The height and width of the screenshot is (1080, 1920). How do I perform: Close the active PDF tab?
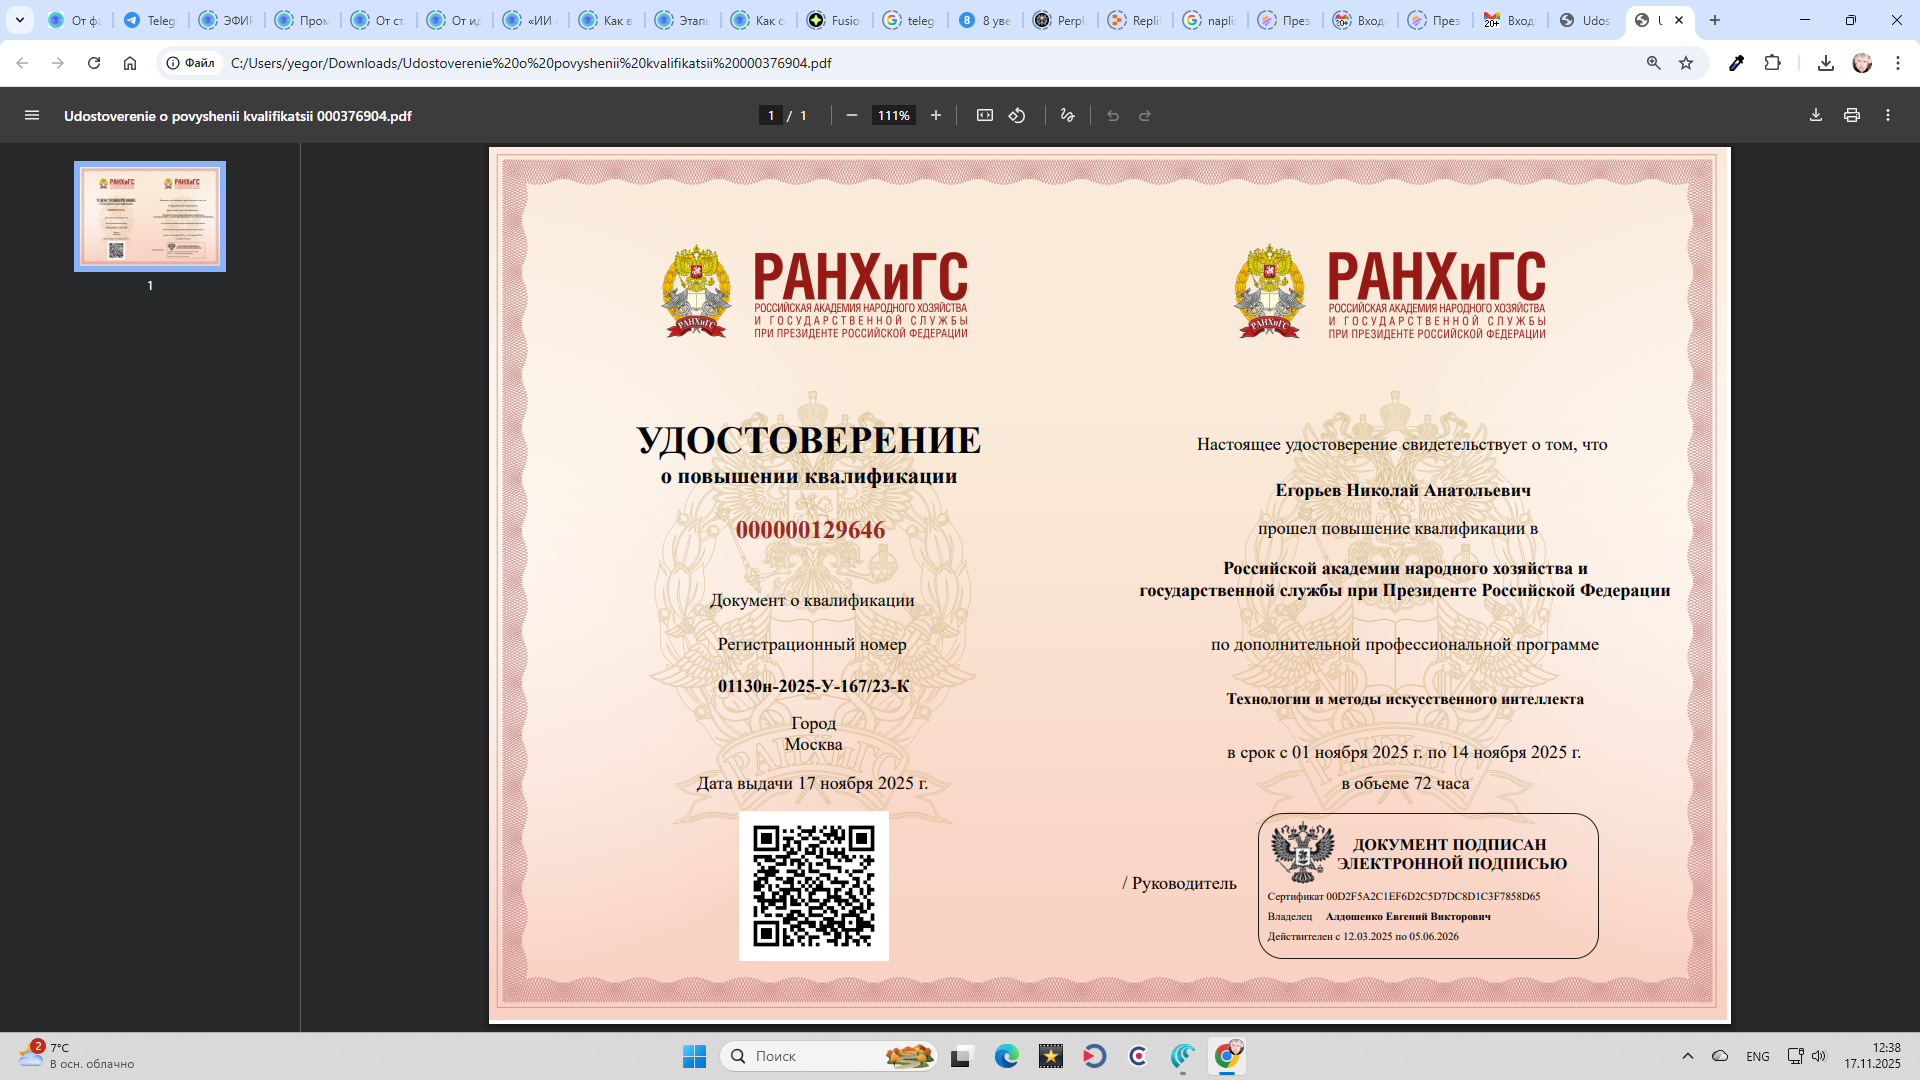tap(1679, 20)
